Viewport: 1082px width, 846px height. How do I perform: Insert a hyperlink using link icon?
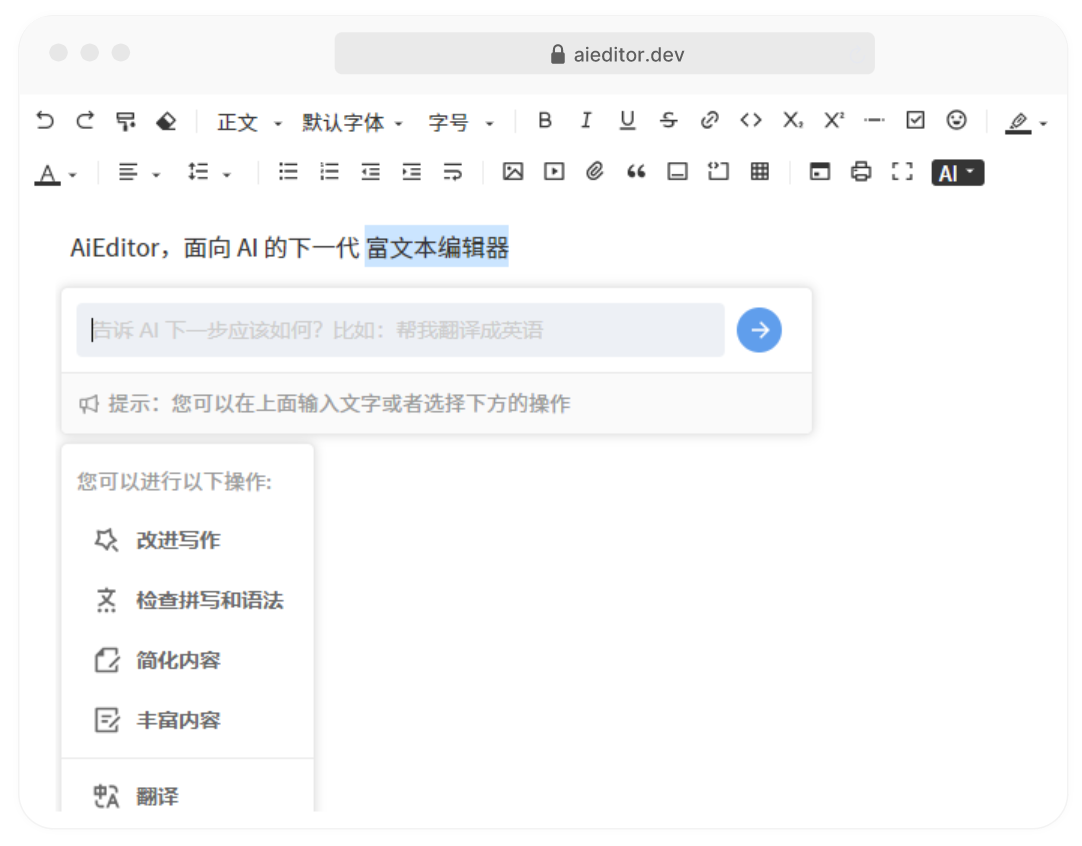coord(710,120)
